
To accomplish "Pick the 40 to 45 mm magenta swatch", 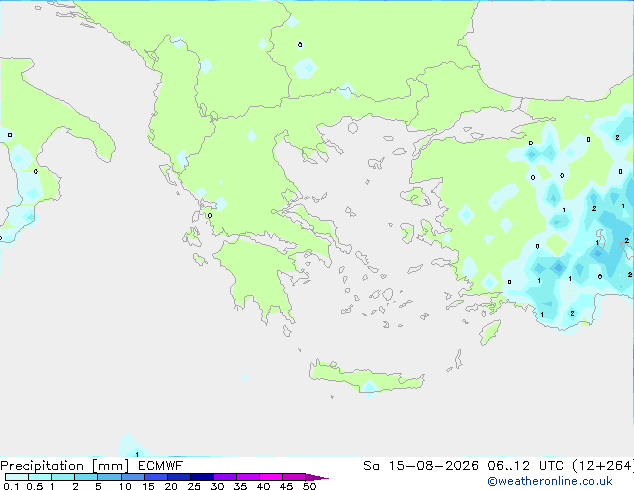I will pos(271,477).
